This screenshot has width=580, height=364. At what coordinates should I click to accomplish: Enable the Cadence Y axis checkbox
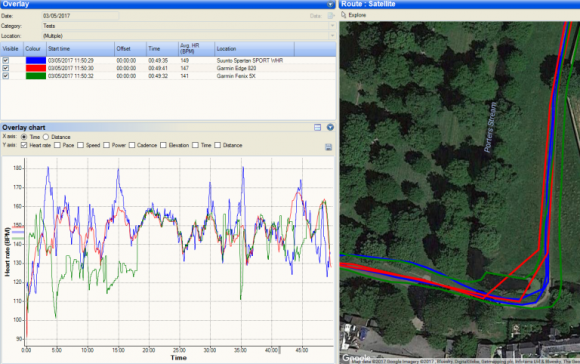tap(132, 145)
